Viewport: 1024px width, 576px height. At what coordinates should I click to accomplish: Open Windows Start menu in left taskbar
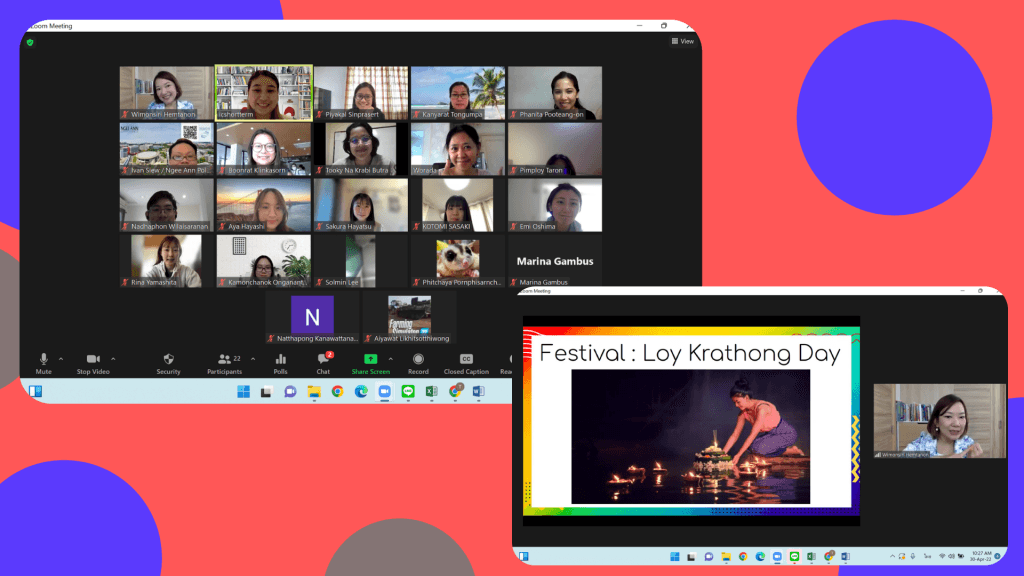pos(243,391)
